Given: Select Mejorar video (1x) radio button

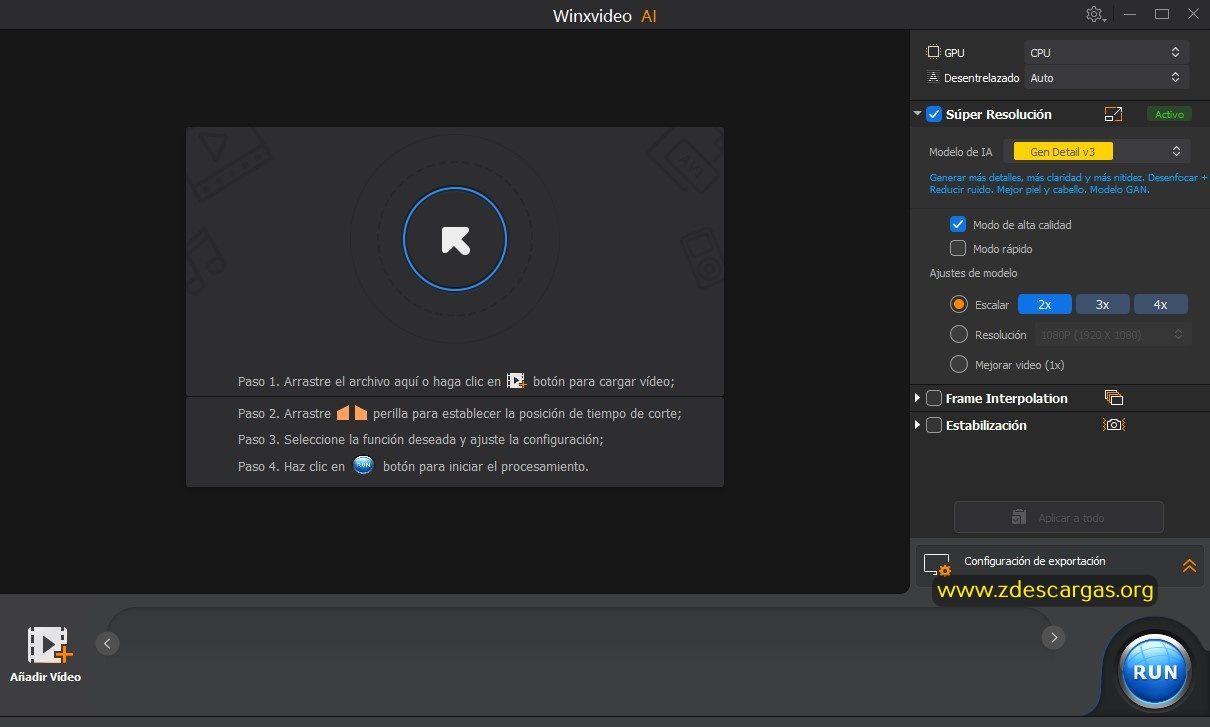Looking at the screenshot, I should point(959,364).
